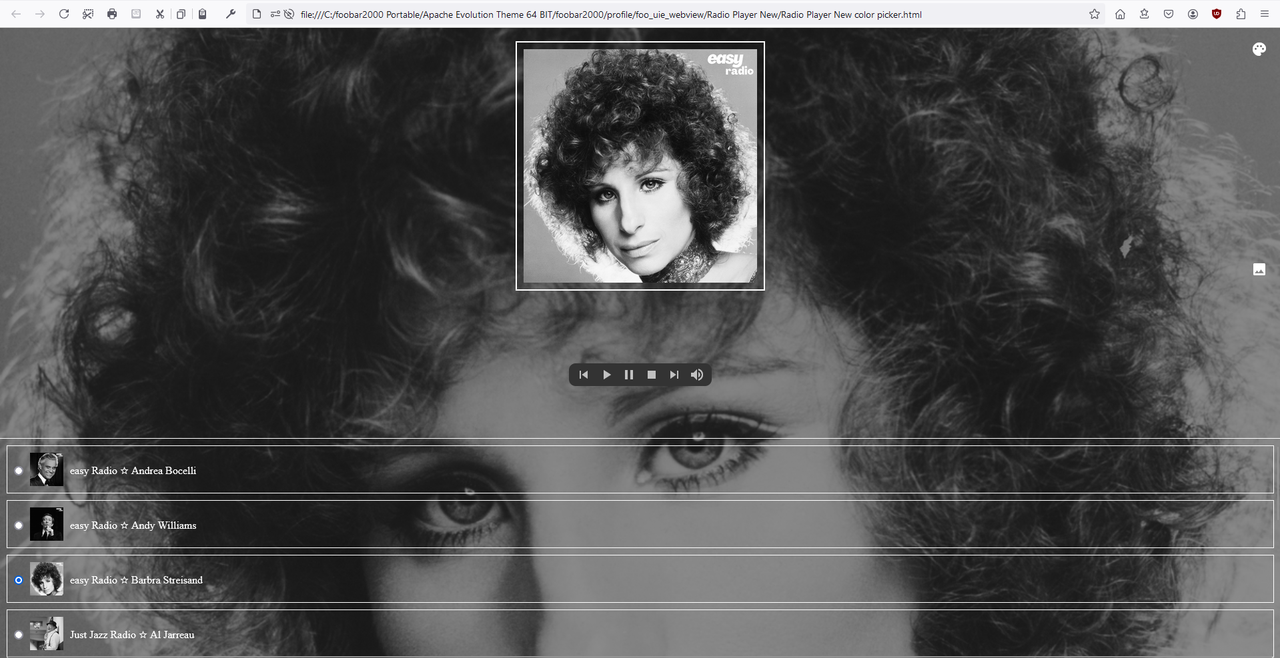Start playback with the play button
Screen dimensions: 1280x658
(606, 375)
